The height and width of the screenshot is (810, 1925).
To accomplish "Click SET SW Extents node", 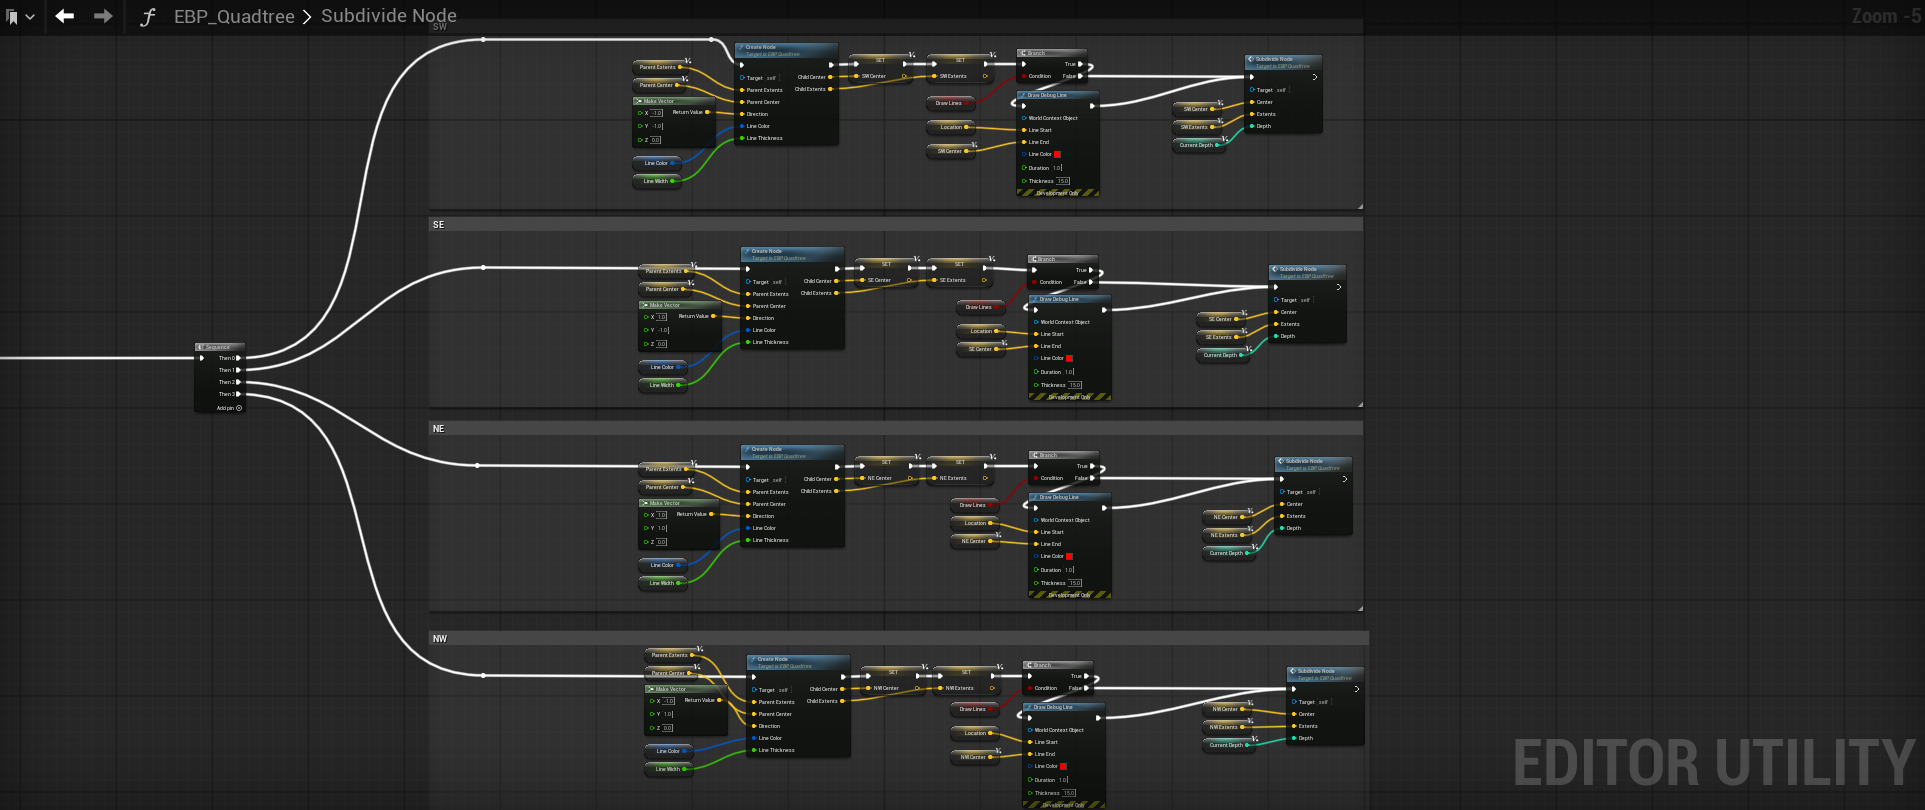I will (x=960, y=68).
